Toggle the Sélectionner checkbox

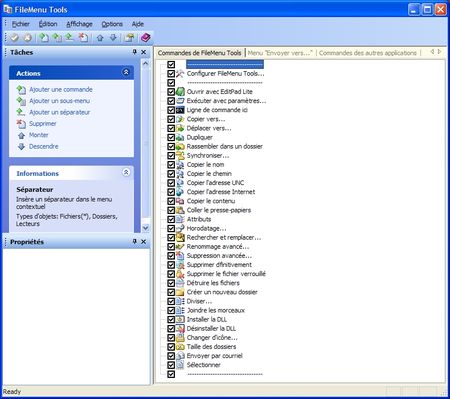(171, 365)
